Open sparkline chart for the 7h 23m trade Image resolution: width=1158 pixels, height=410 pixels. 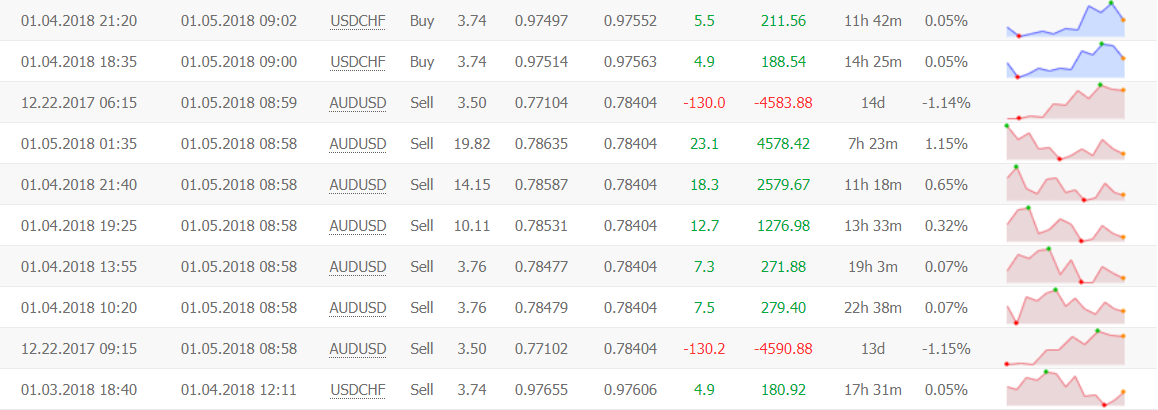click(x=1065, y=143)
